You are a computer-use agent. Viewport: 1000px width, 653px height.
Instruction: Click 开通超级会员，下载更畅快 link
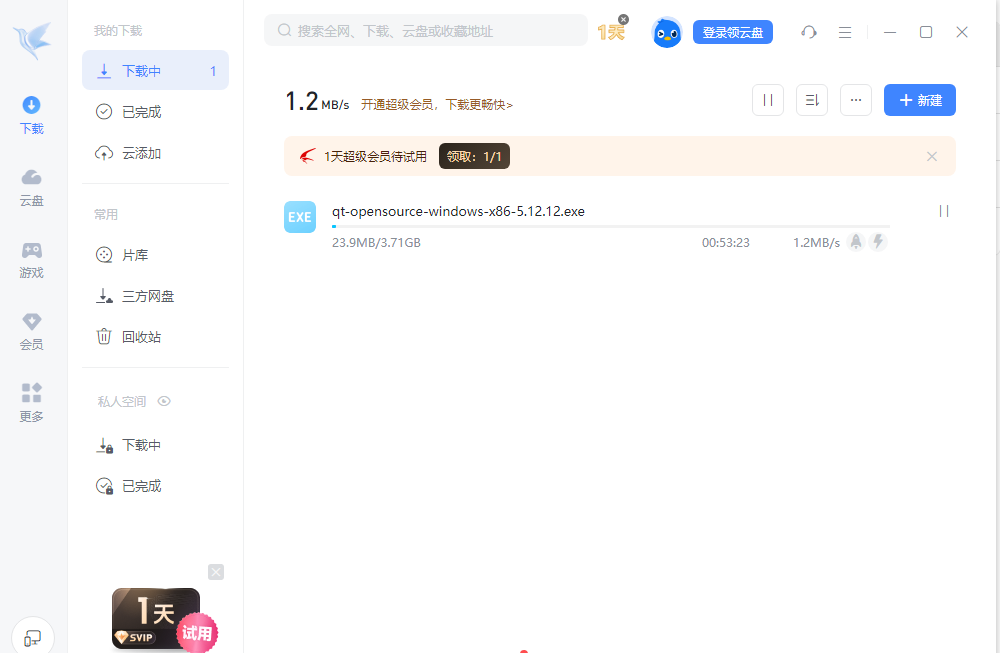(437, 105)
